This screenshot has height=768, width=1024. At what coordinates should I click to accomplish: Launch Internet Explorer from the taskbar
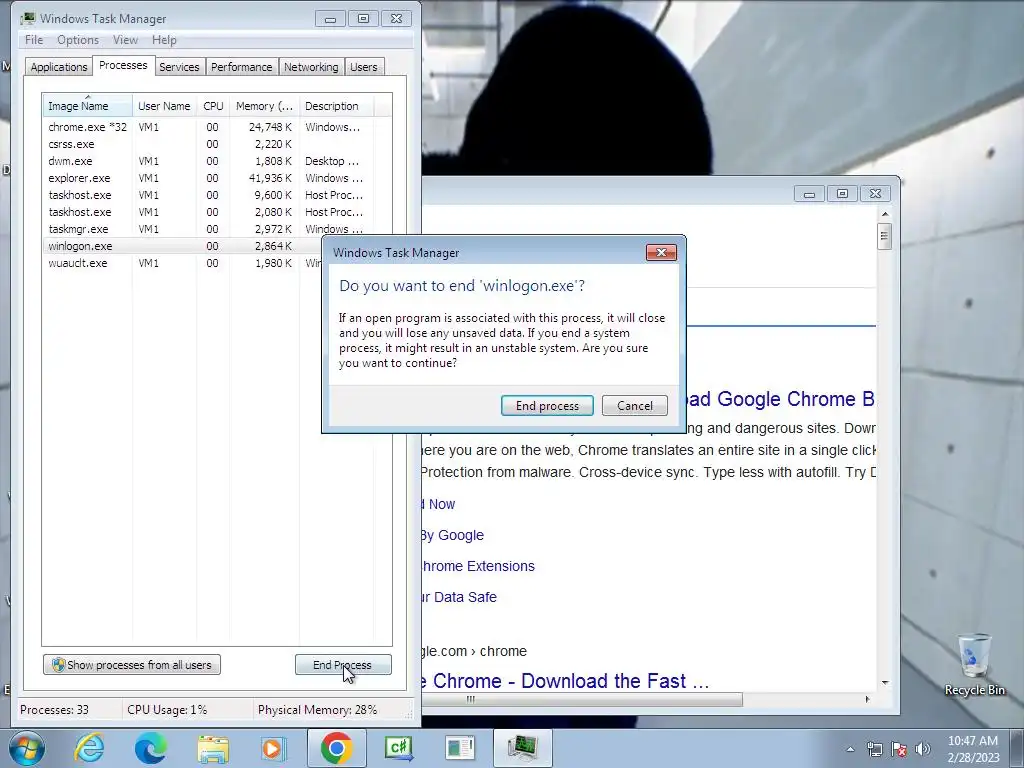point(89,748)
